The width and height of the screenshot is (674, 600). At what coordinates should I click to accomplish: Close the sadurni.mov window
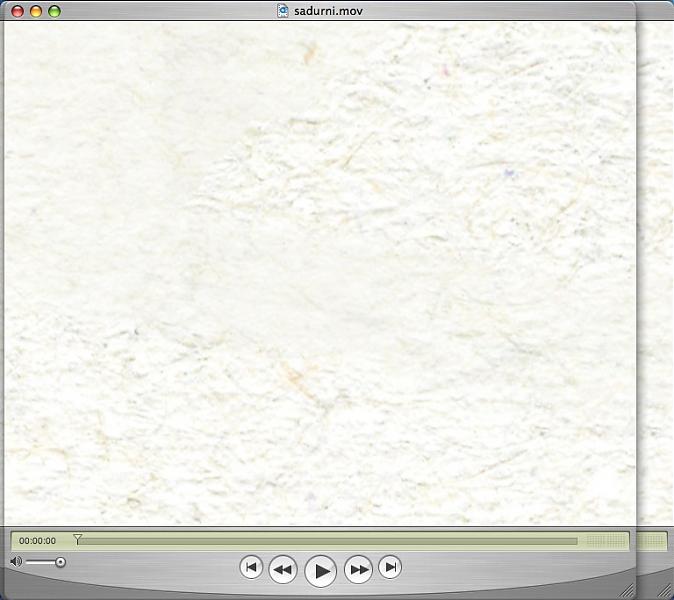click(x=17, y=11)
